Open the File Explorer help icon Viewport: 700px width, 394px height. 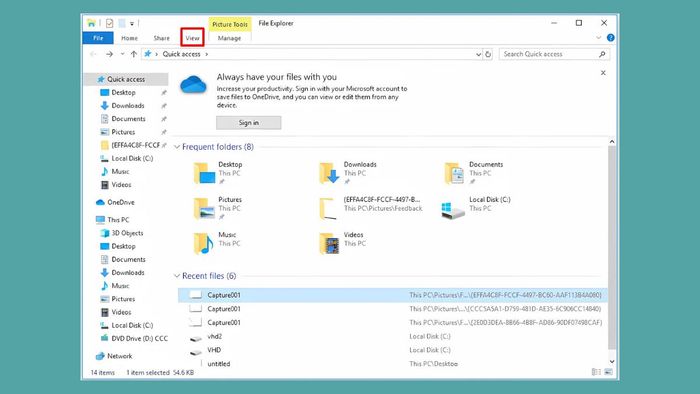pyautogui.click(x=610, y=38)
